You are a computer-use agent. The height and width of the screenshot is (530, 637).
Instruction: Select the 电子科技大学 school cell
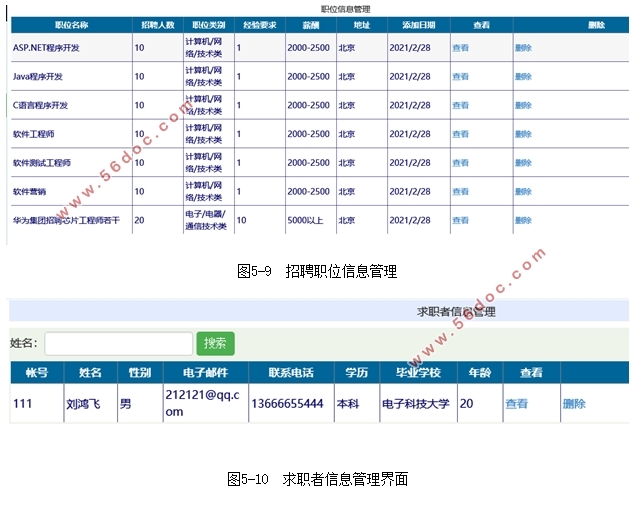tap(418, 404)
